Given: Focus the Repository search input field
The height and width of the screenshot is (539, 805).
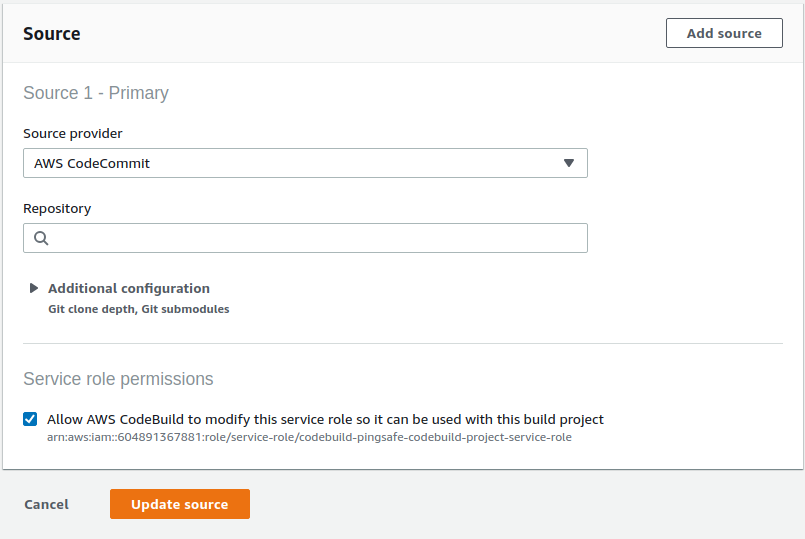Looking at the screenshot, I should coord(310,238).
